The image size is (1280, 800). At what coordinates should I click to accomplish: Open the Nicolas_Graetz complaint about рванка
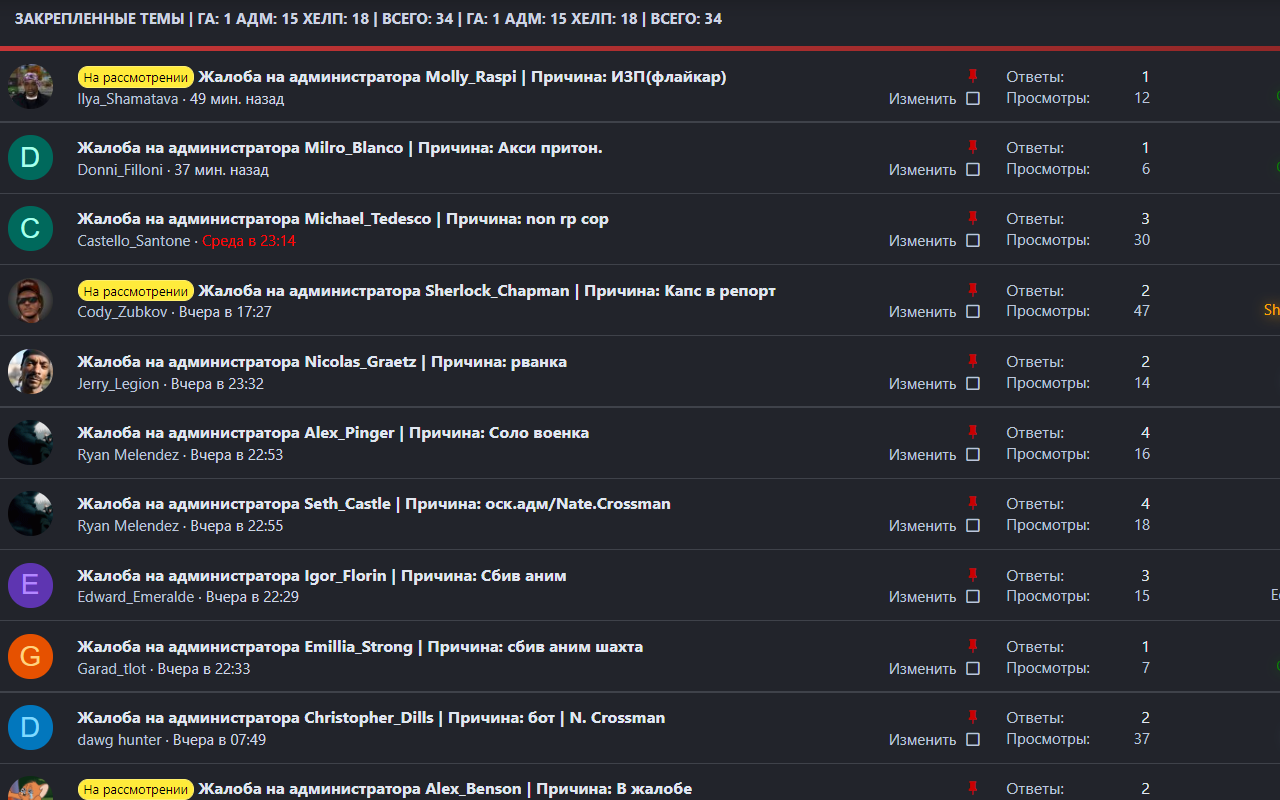click(323, 361)
